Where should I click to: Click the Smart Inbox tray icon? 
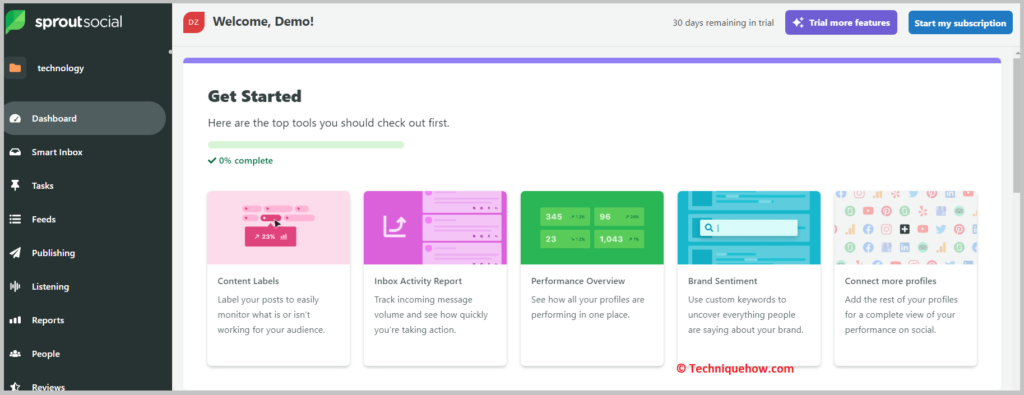pos(15,152)
